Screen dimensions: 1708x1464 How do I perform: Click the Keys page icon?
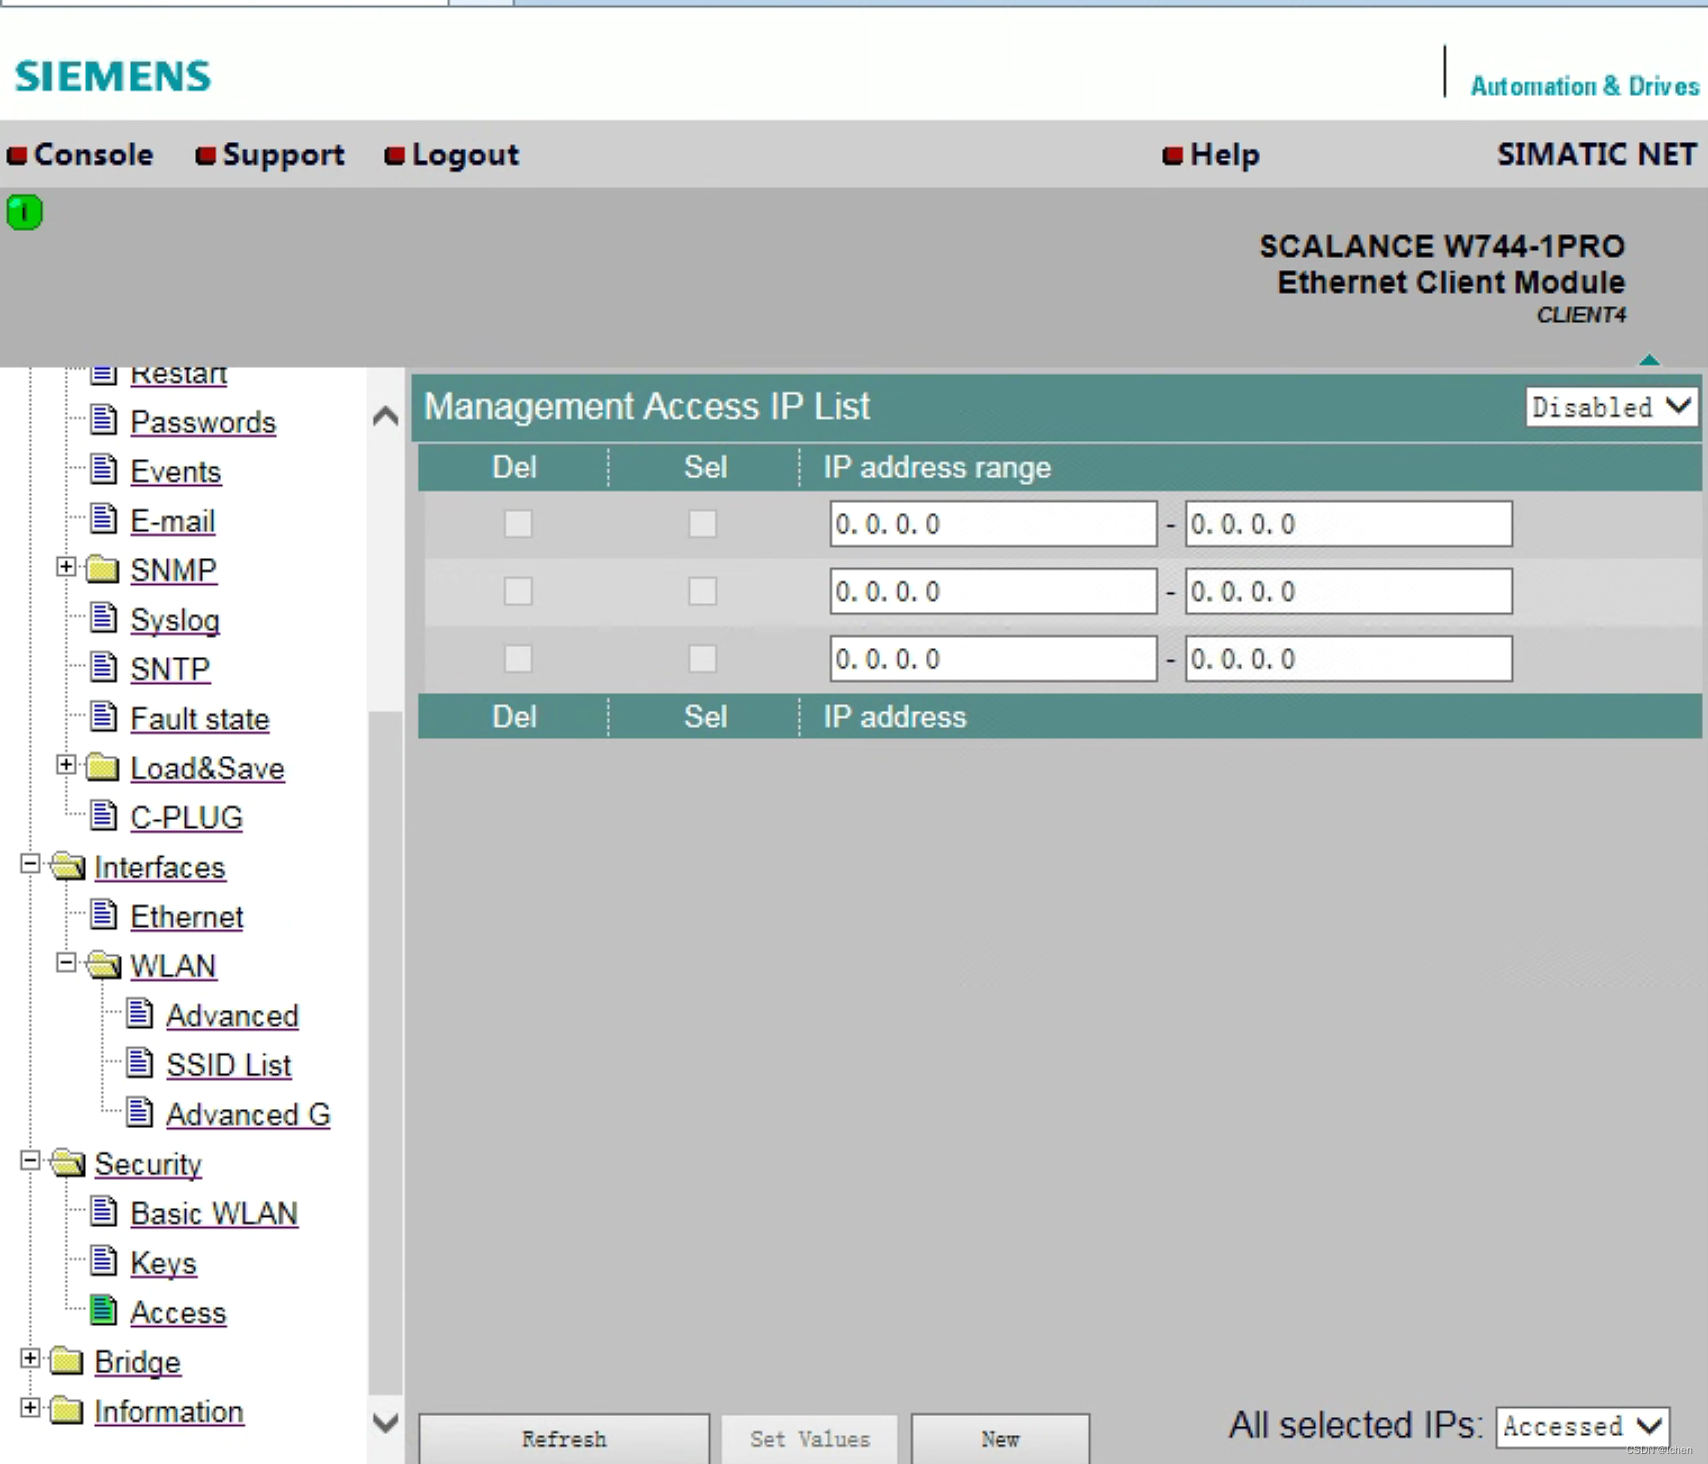[103, 1261]
